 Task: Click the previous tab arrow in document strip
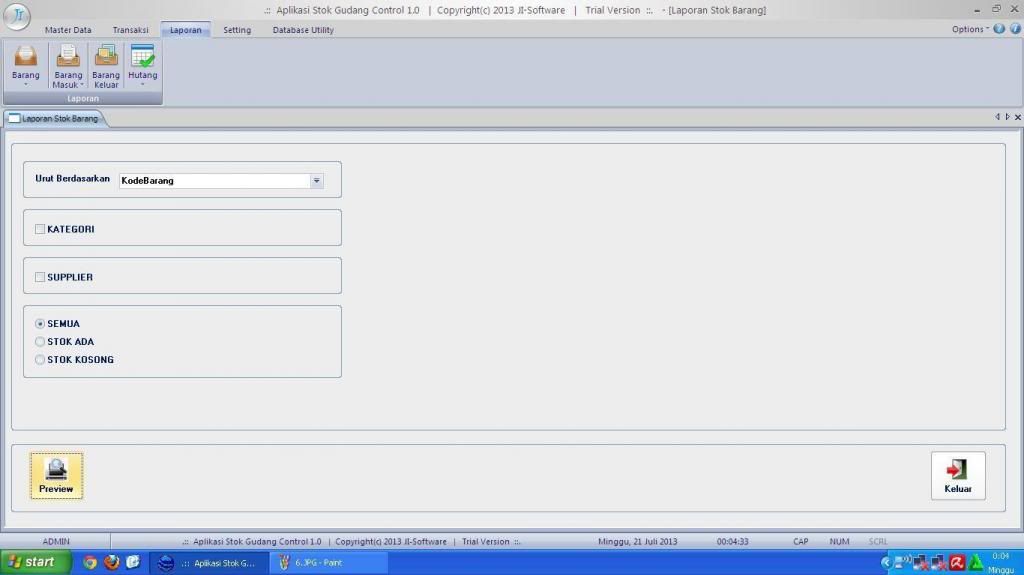997,117
